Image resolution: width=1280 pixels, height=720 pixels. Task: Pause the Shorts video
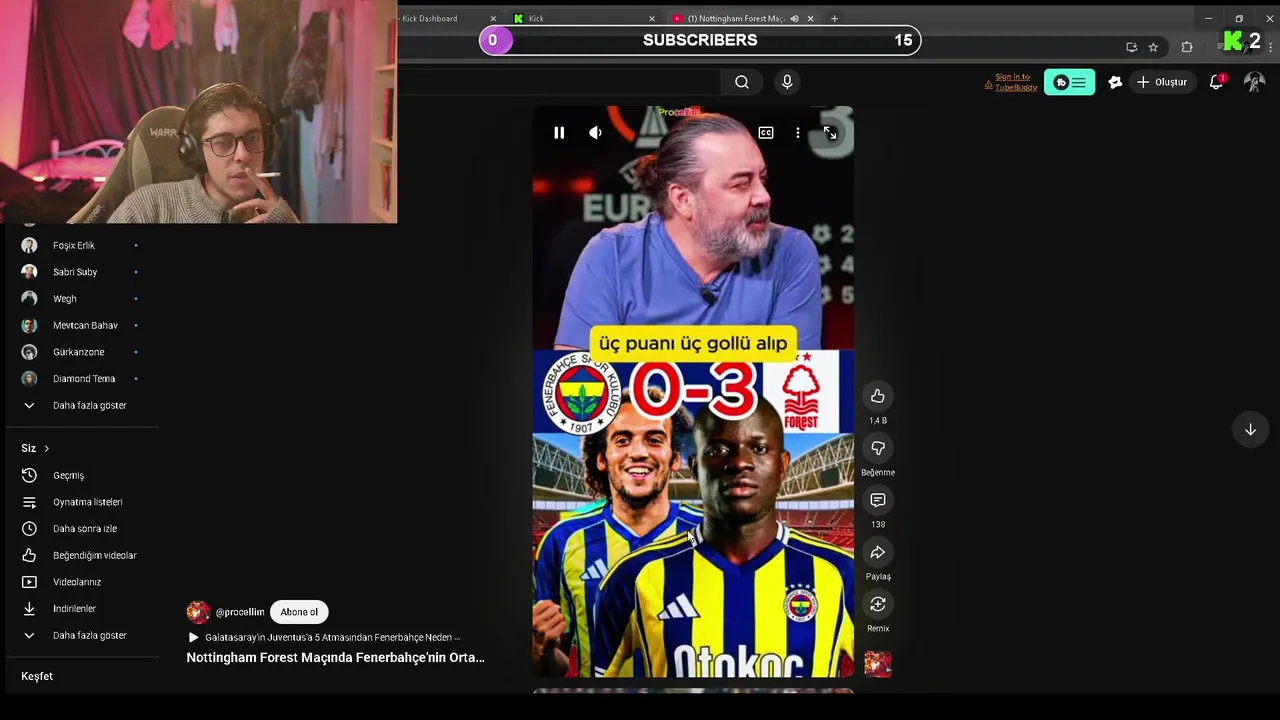click(559, 132)
